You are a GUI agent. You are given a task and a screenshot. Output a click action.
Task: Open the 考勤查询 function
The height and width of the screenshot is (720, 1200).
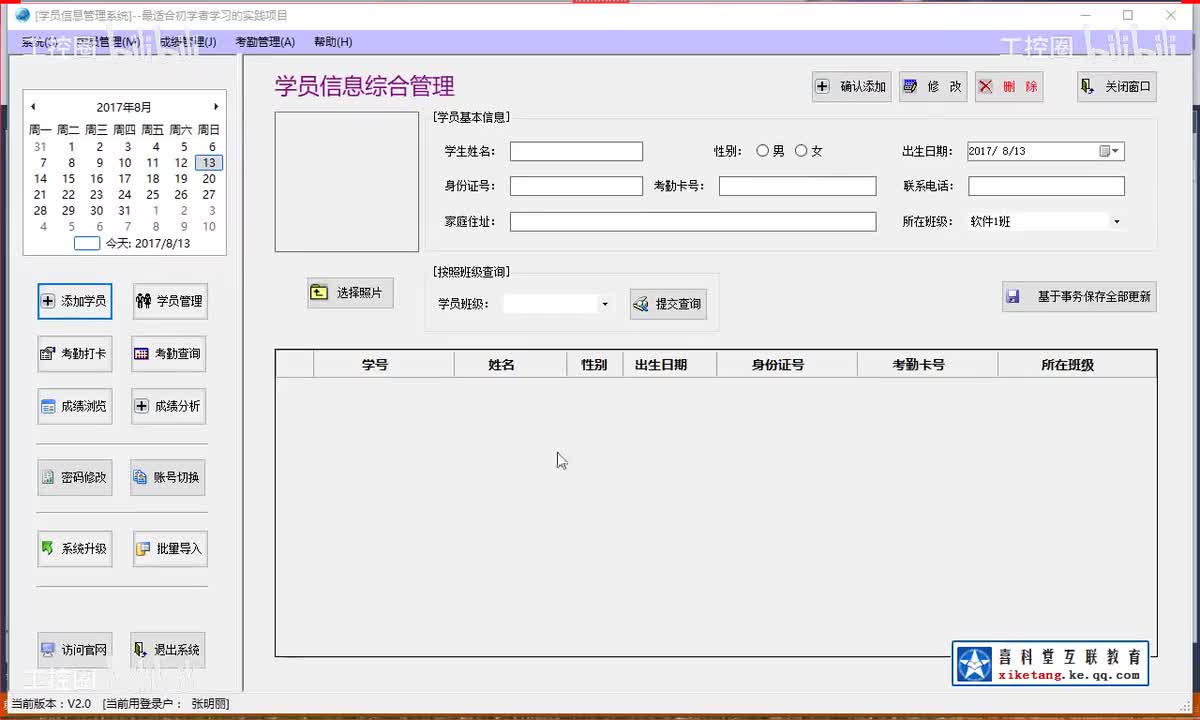(x=168, y=354)
